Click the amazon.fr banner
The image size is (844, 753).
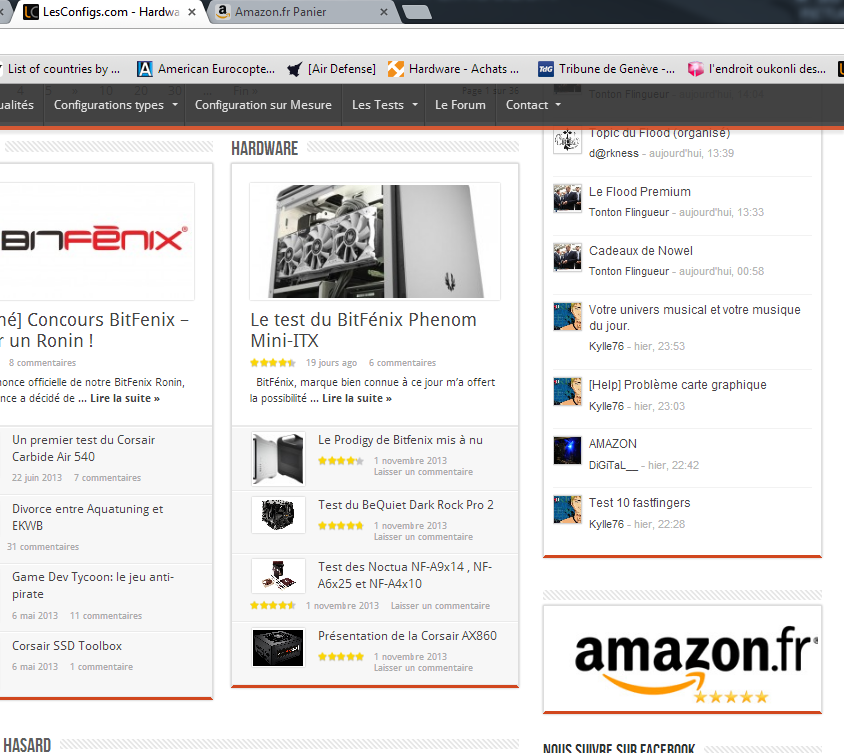[x=683, y=659]
